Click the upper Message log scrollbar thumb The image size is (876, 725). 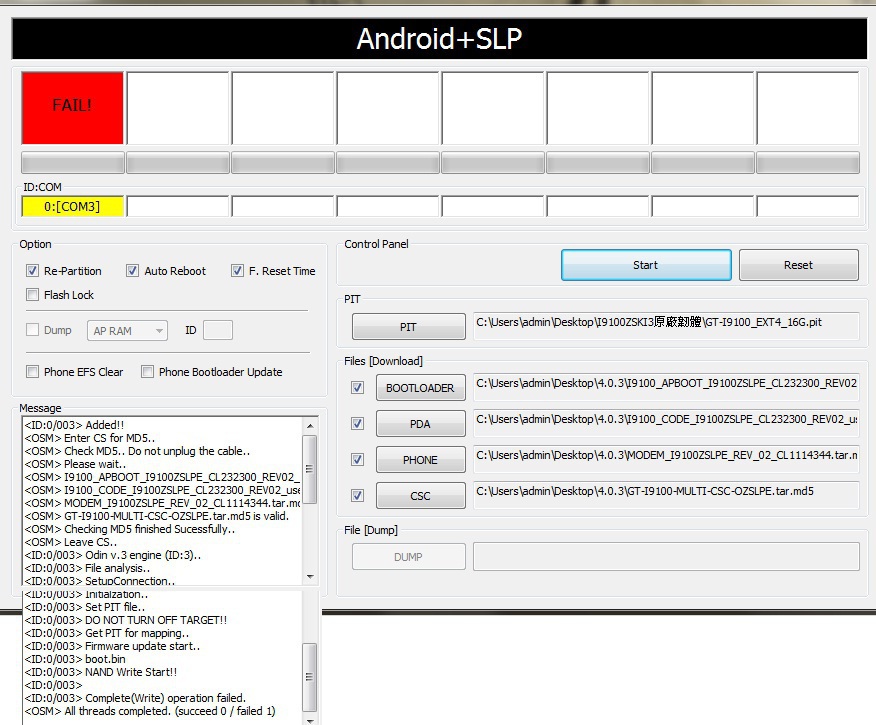click(x=310, y=469)
